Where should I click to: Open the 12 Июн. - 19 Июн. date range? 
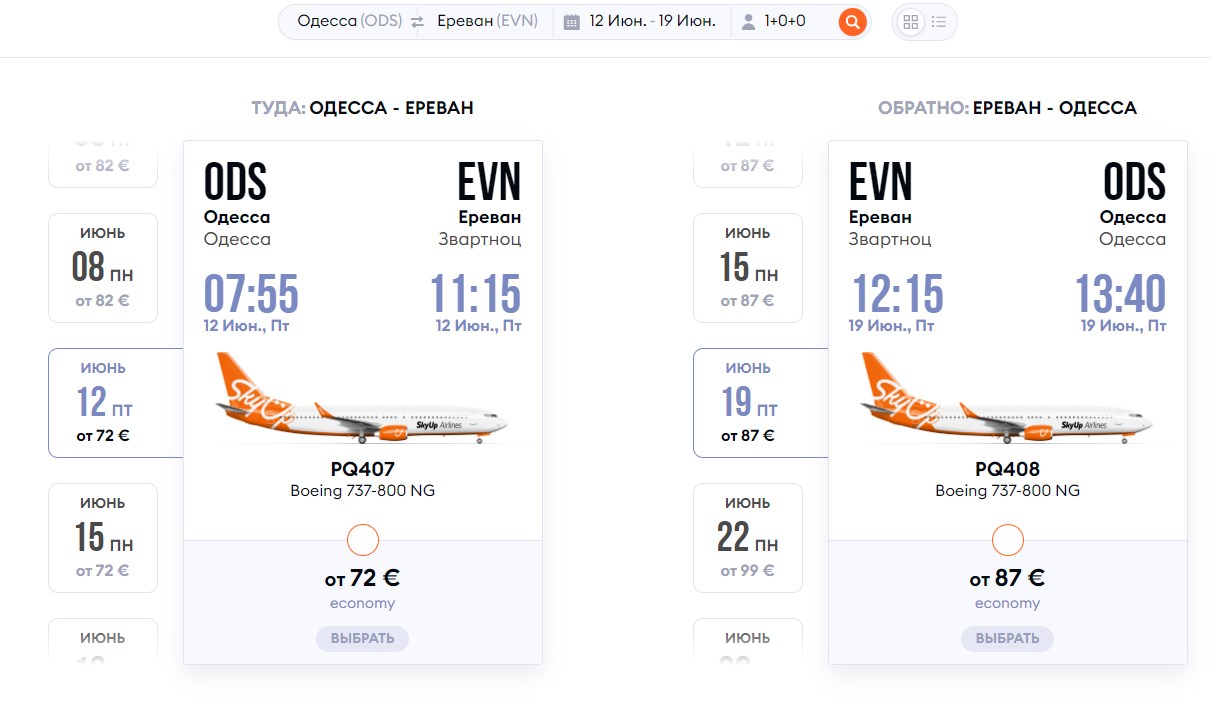(652, 22)
